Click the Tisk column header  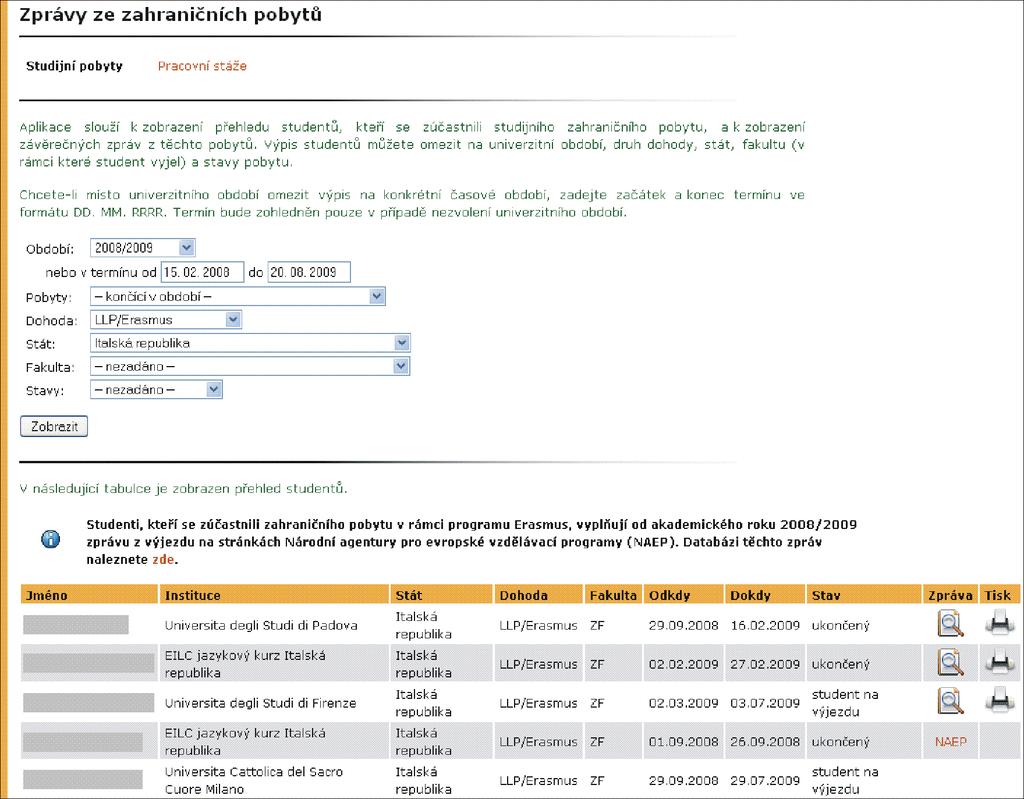pos(999,595)
